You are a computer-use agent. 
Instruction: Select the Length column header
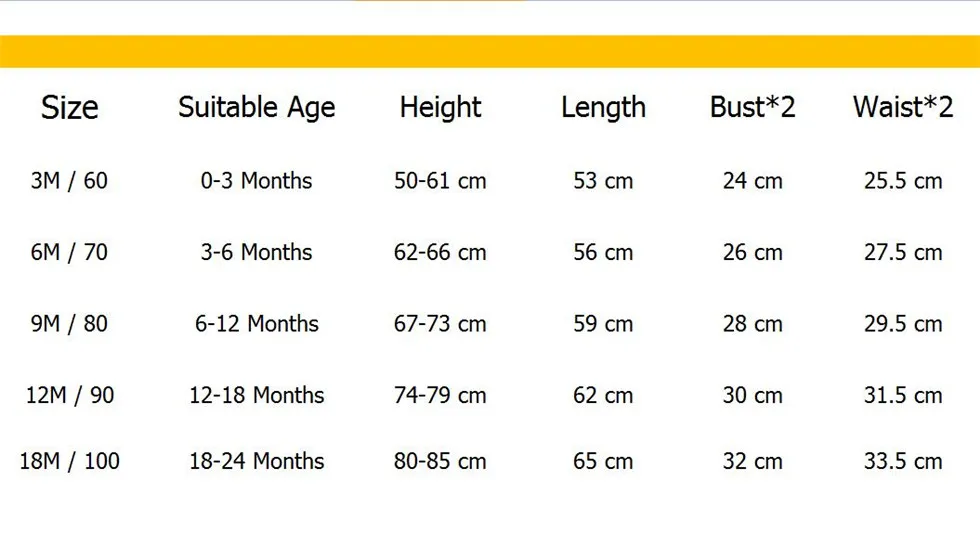pos(603,107)
